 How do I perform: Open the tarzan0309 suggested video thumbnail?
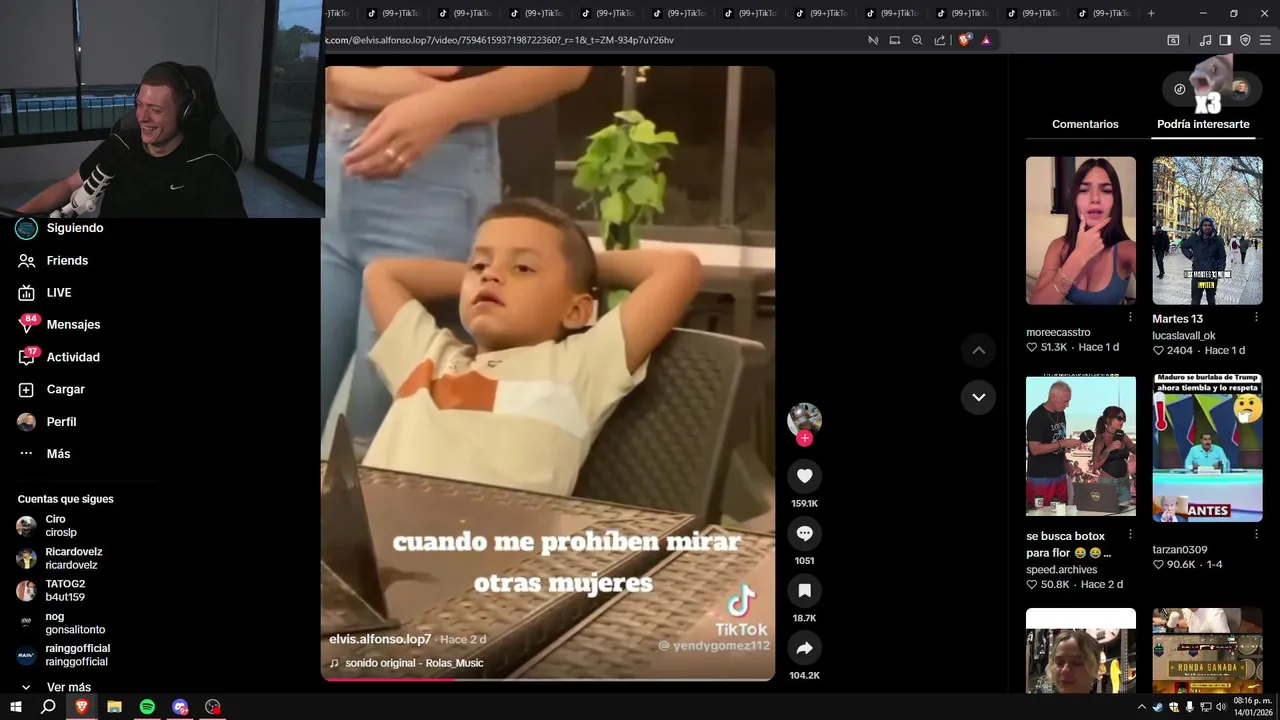1207,448
